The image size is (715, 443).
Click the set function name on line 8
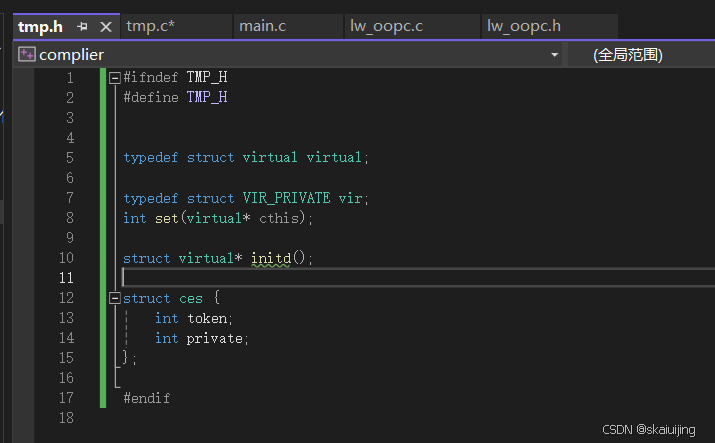pos(166,218)
